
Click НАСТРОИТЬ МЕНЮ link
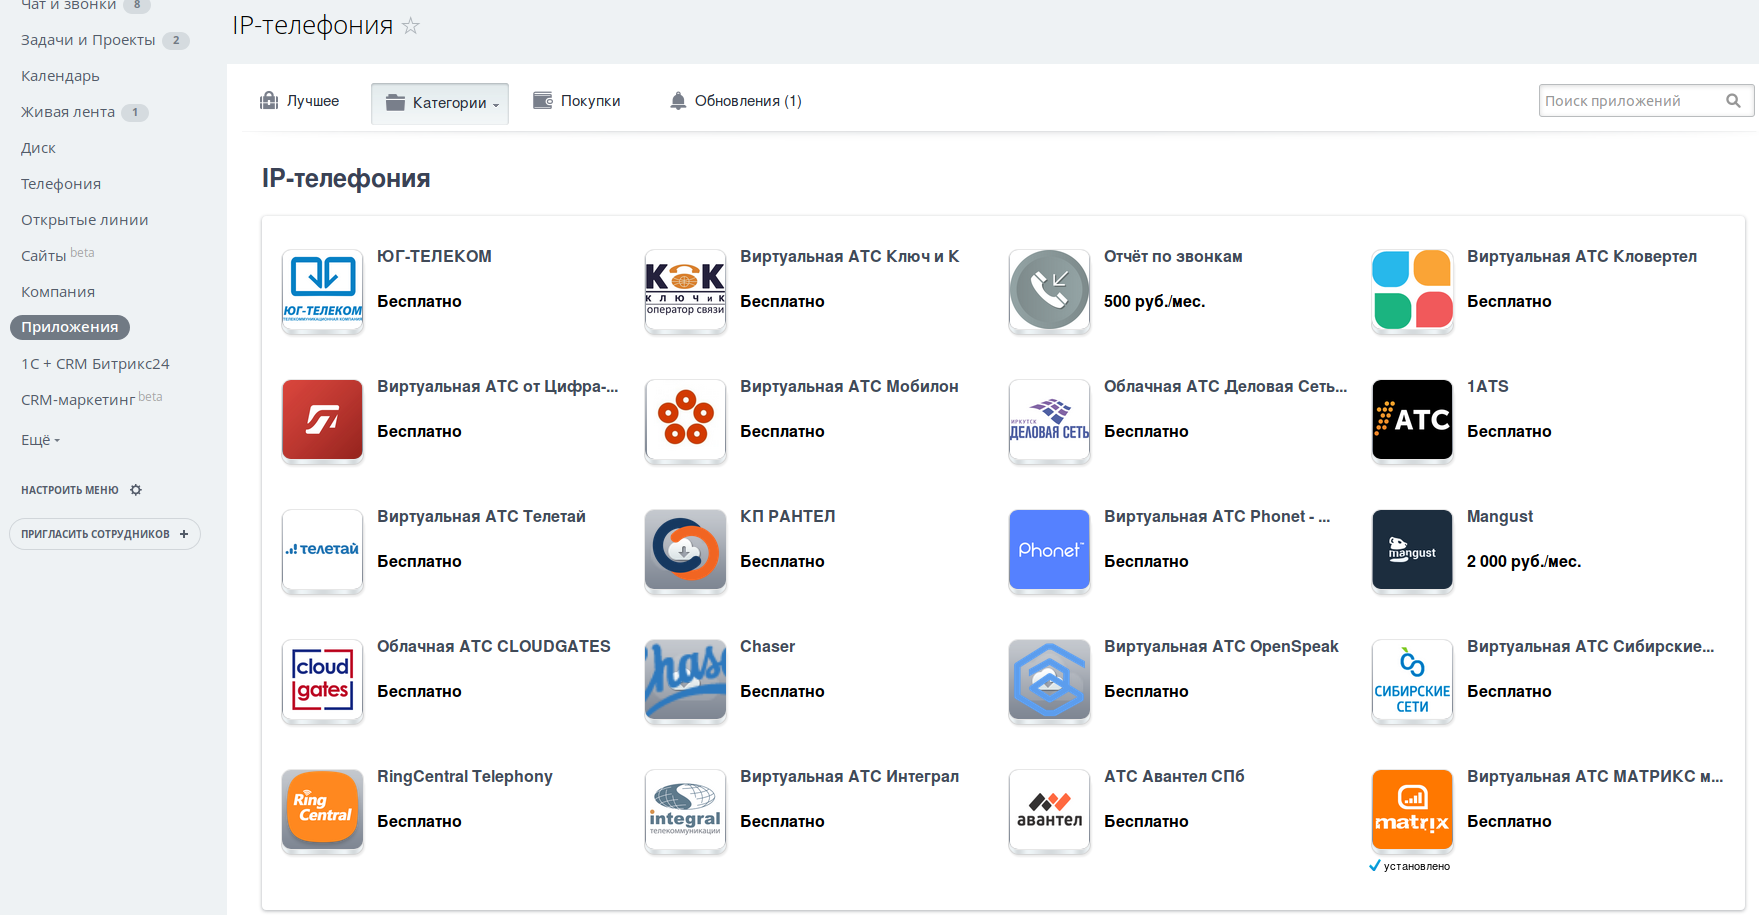pyautogui.click(x=70, y=490)
